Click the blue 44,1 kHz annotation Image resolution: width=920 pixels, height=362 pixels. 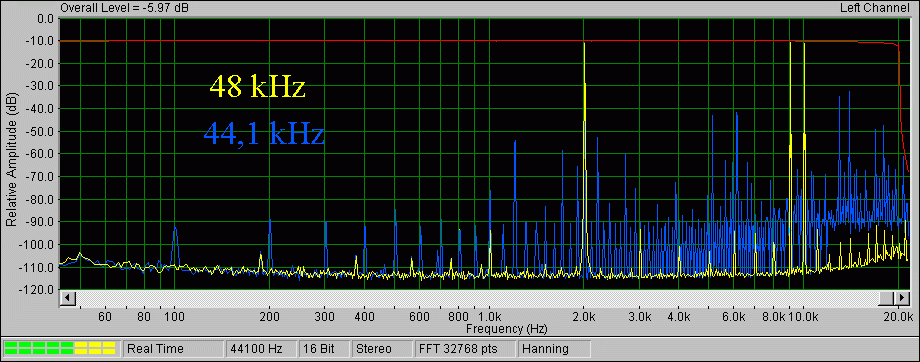point(264,134)
